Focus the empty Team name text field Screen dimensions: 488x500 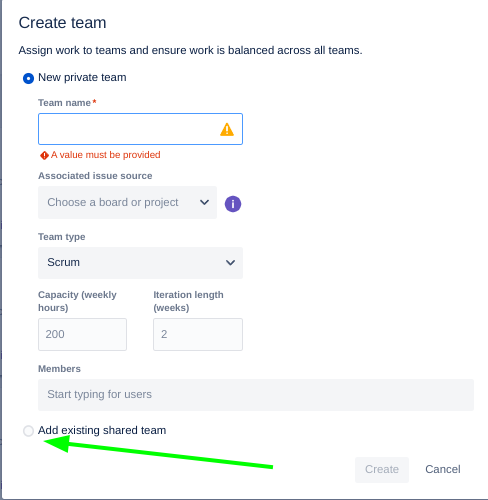[x=140, y=129]
